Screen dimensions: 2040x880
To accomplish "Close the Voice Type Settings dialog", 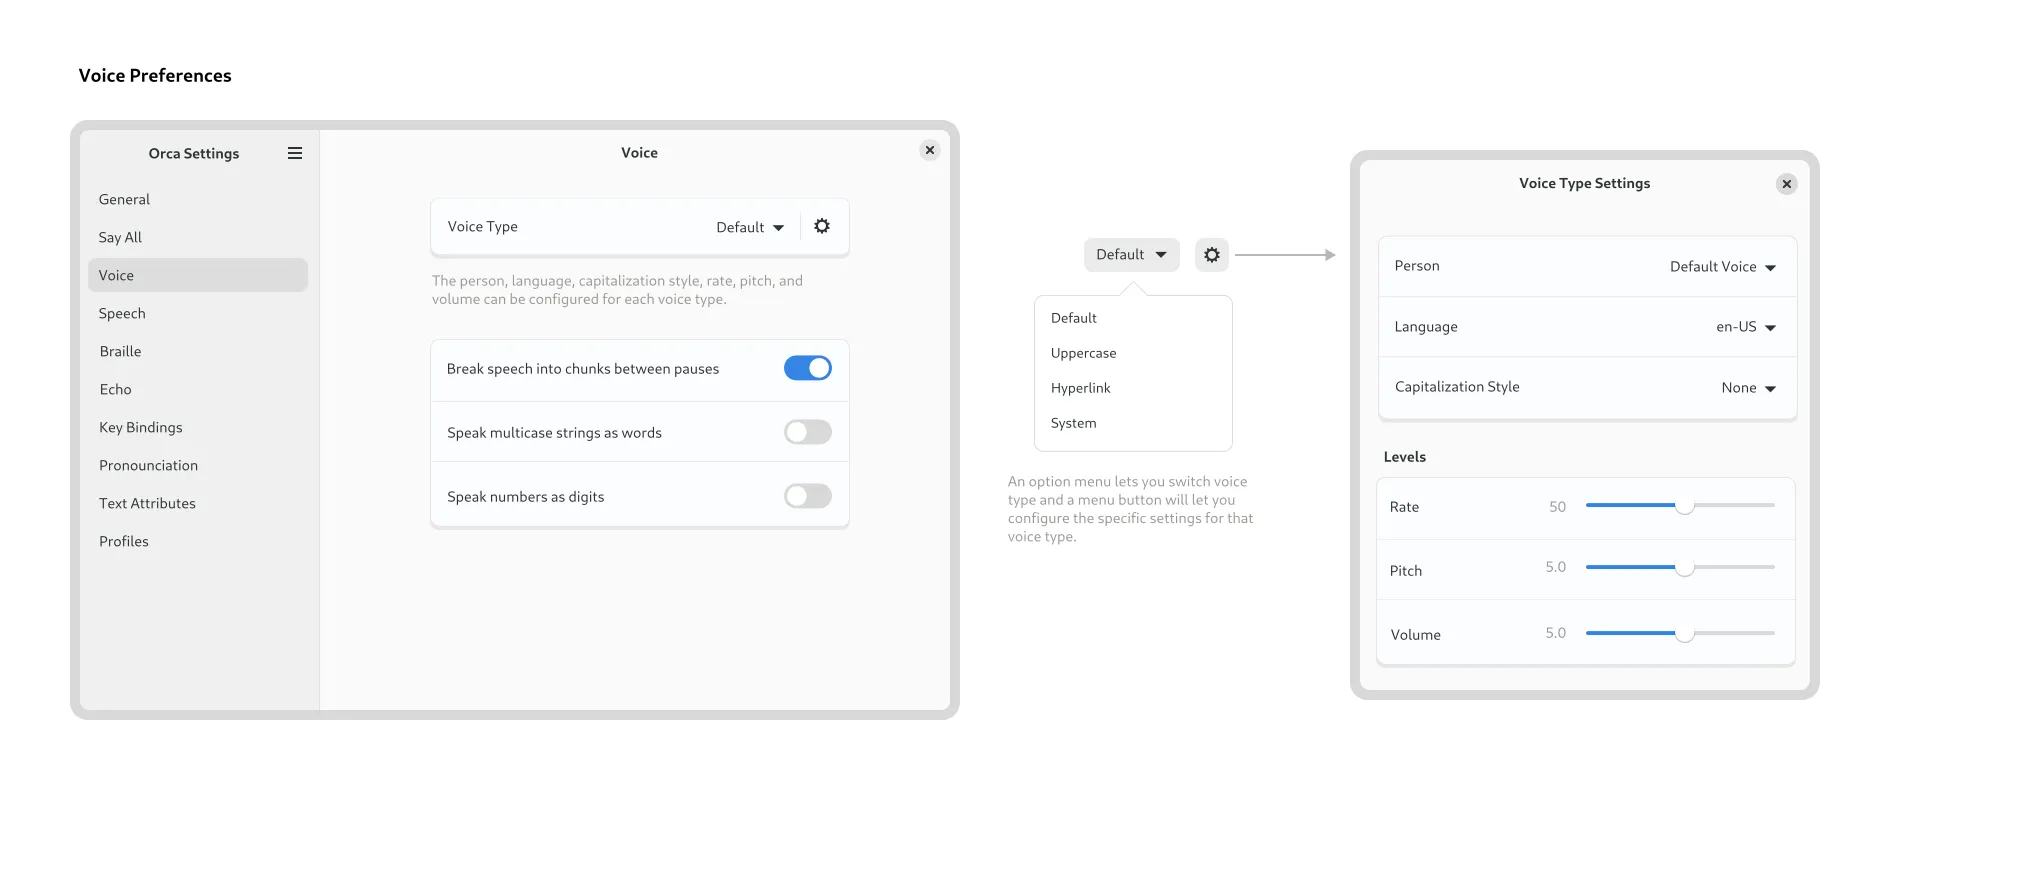I will pyautogui.click(x=1786, y=184).
